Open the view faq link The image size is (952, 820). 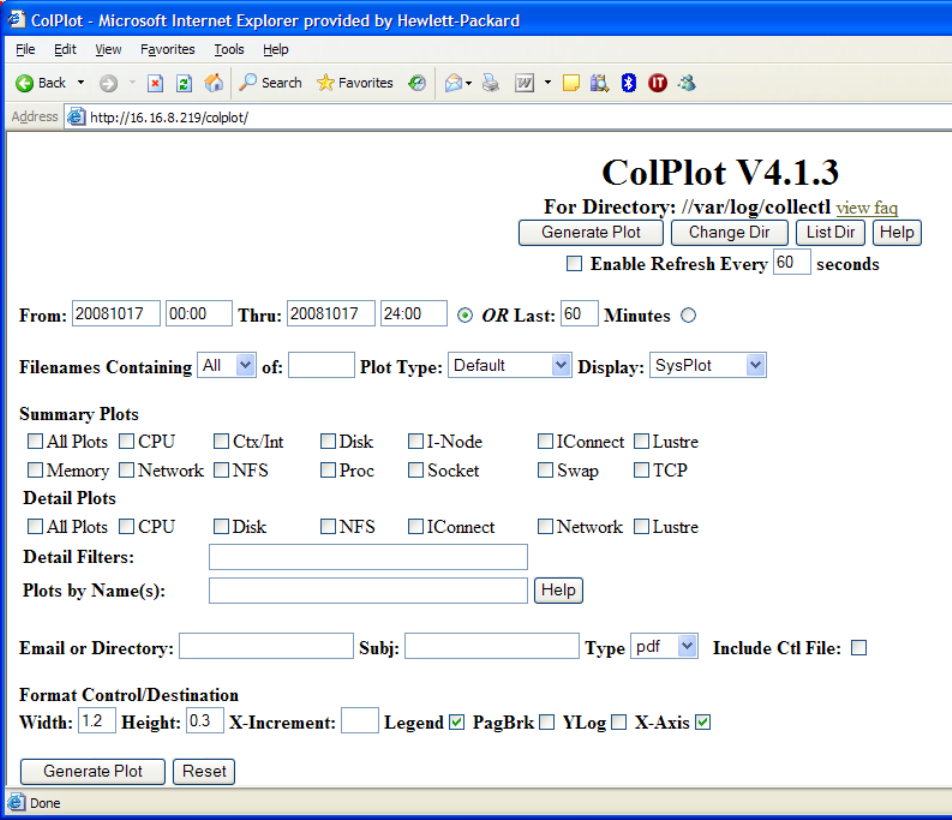pos(866,208)
